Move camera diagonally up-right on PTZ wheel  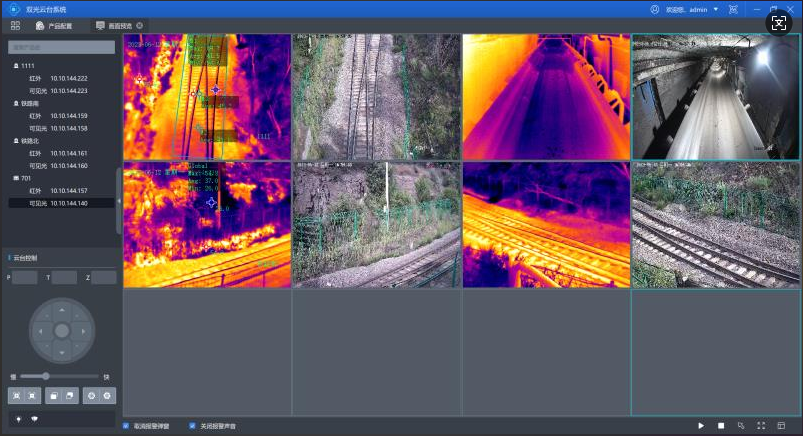coord(77,316)
